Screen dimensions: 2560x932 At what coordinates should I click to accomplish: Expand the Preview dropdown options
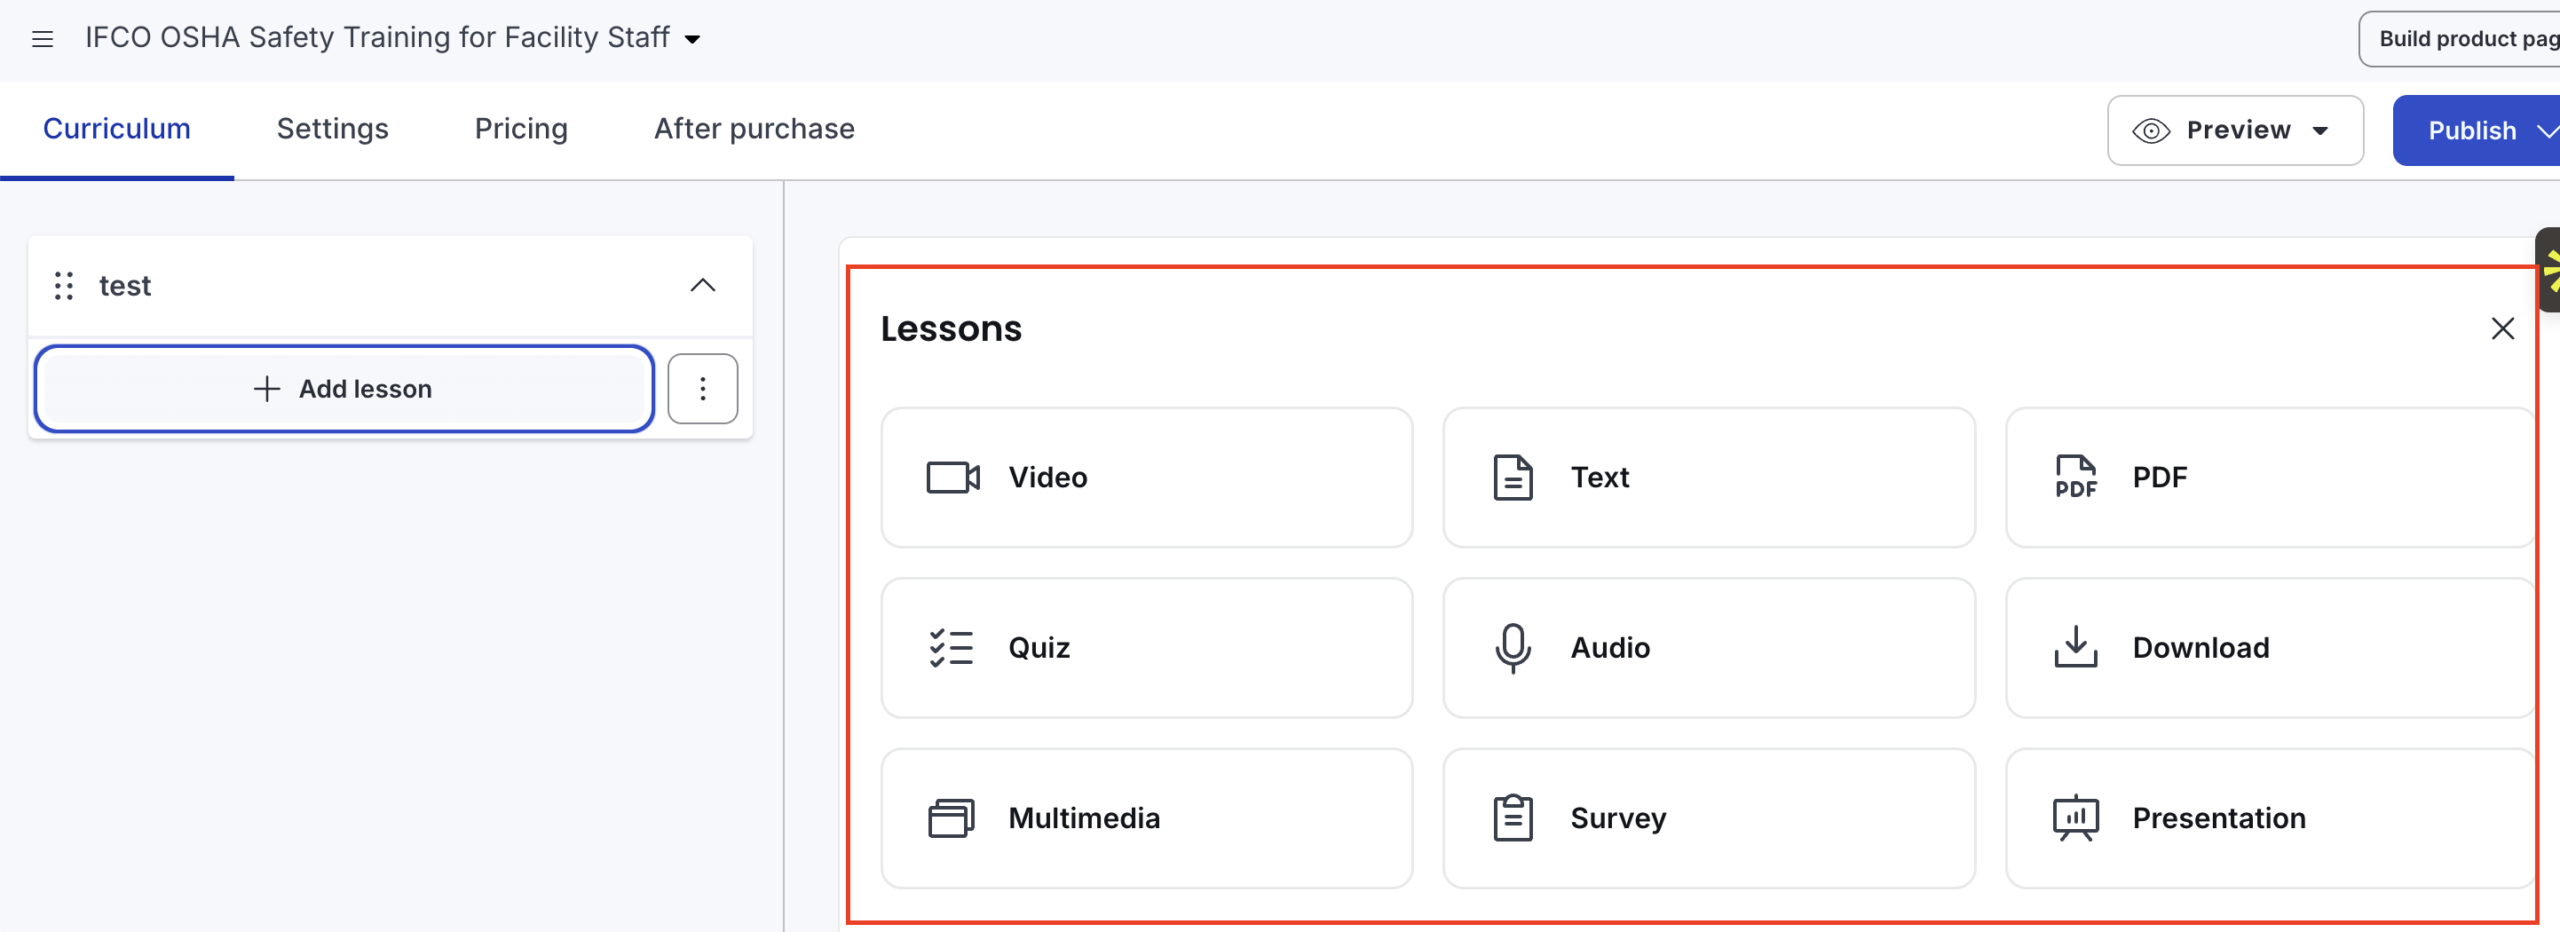[x=2321, y=131]
